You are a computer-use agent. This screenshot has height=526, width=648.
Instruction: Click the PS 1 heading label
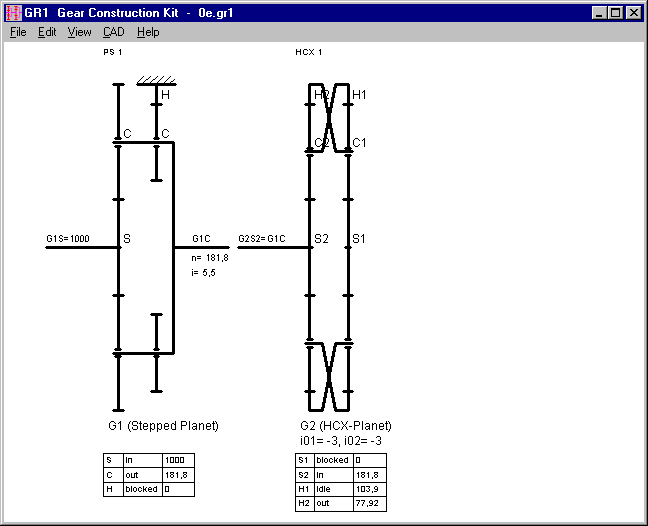[x=112, y=52]
